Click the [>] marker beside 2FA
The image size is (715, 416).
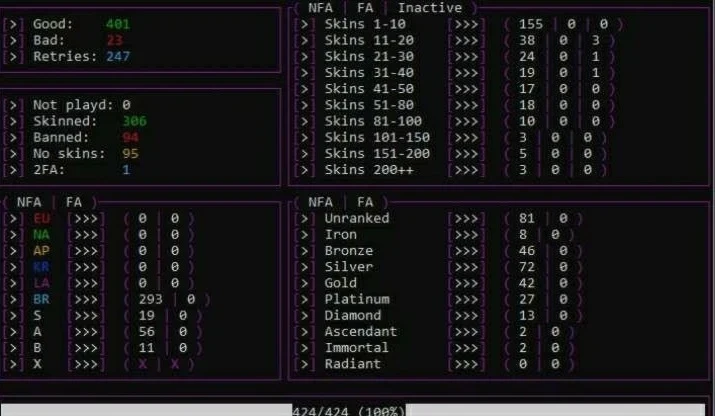coord(15,170)
